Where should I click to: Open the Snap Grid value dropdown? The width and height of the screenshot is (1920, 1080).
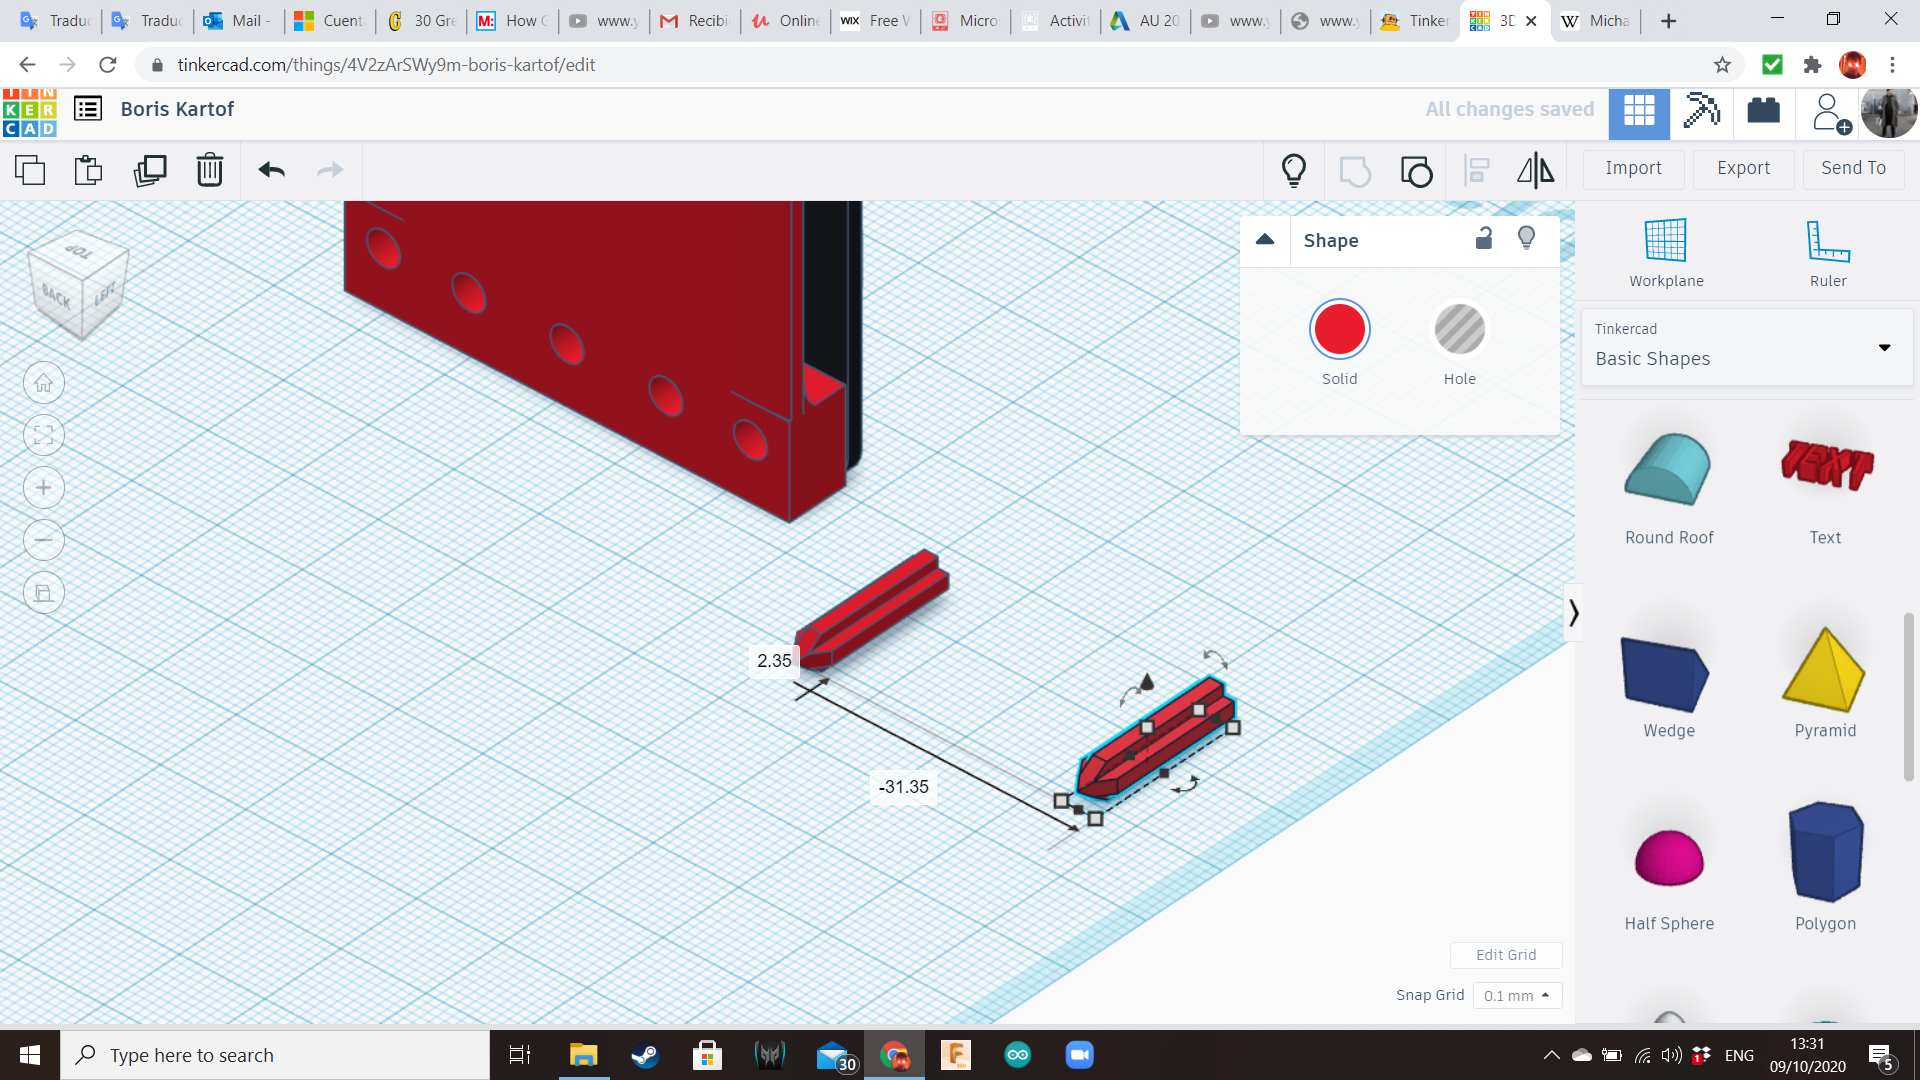pyautogui.click(x=1516, y=995)
